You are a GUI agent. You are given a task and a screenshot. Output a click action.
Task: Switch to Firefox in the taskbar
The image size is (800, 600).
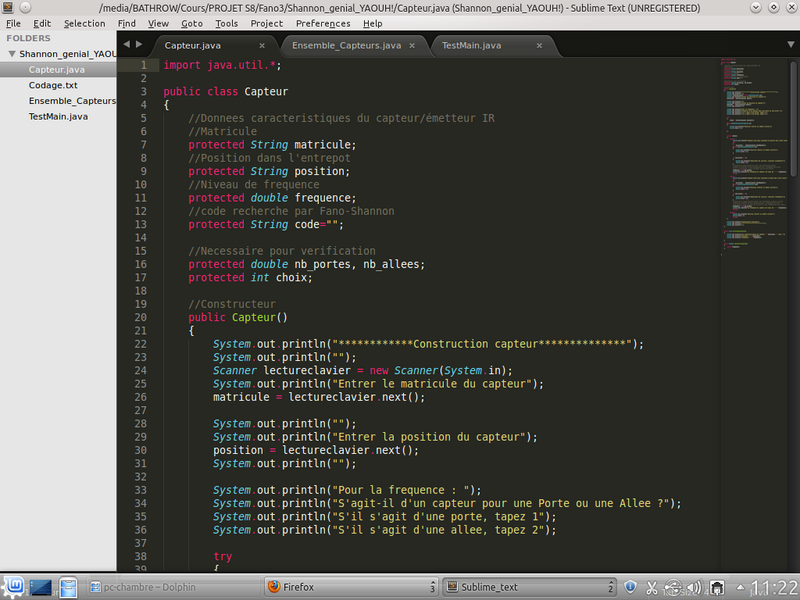pyautogui.click(x=299, y=587)
